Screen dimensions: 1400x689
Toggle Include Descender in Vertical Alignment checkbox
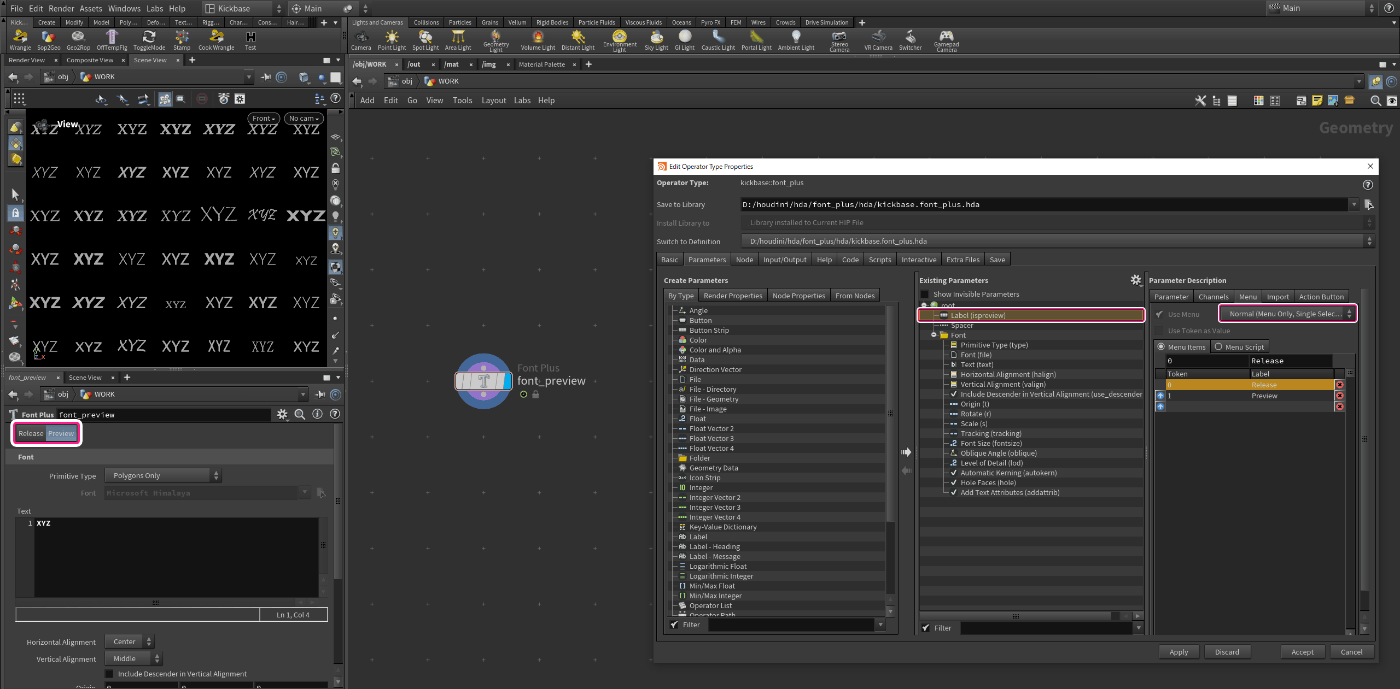(x=110, y=674)
